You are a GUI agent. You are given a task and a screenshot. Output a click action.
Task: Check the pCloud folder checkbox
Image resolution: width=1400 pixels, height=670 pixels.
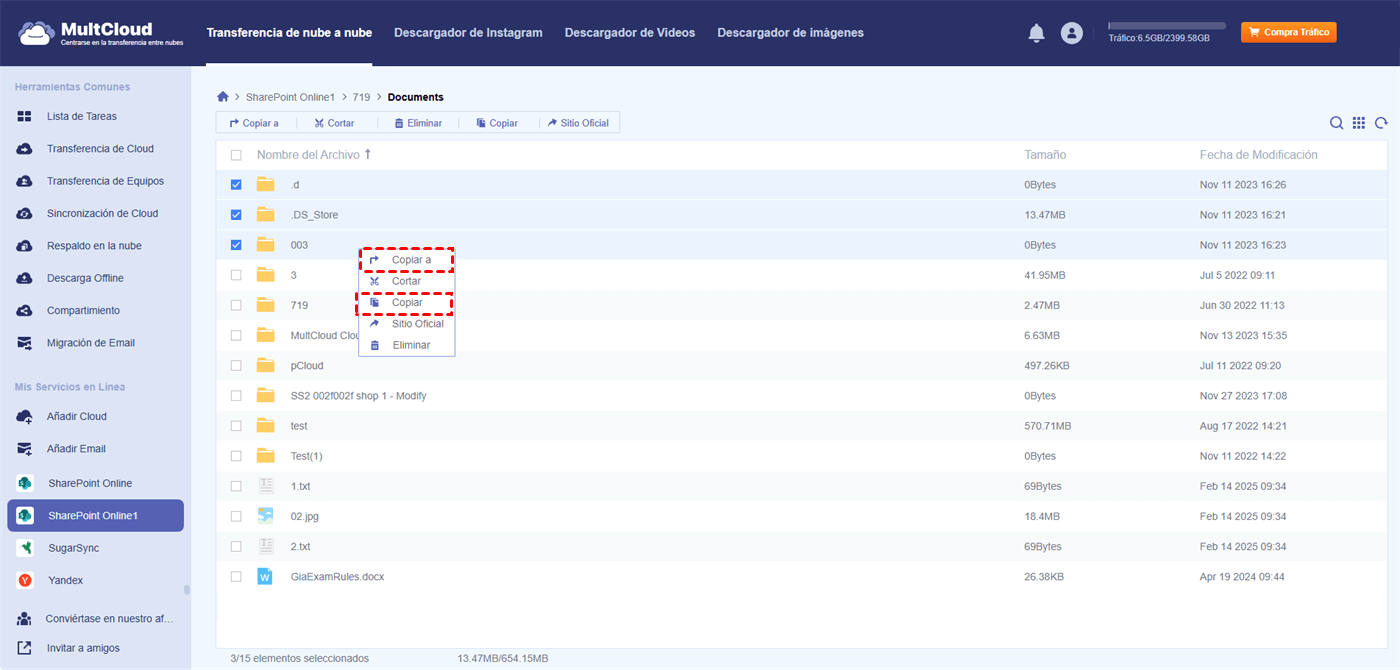click(x=236, y=366)
